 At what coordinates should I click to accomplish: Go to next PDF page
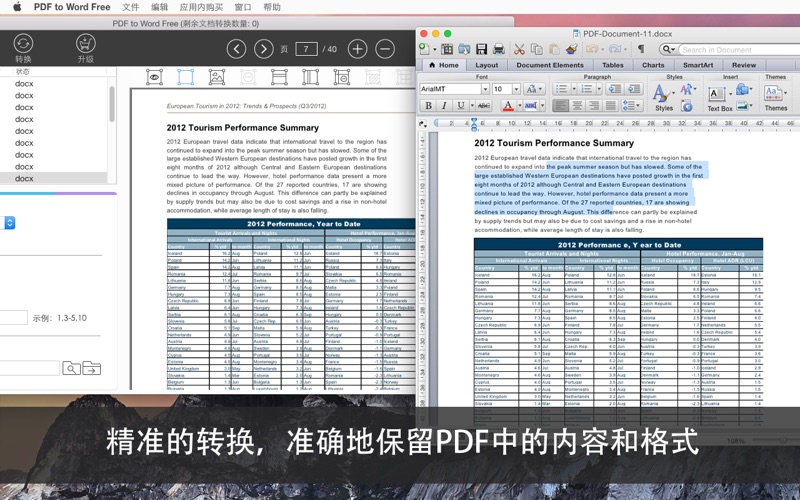coord(264,49)
